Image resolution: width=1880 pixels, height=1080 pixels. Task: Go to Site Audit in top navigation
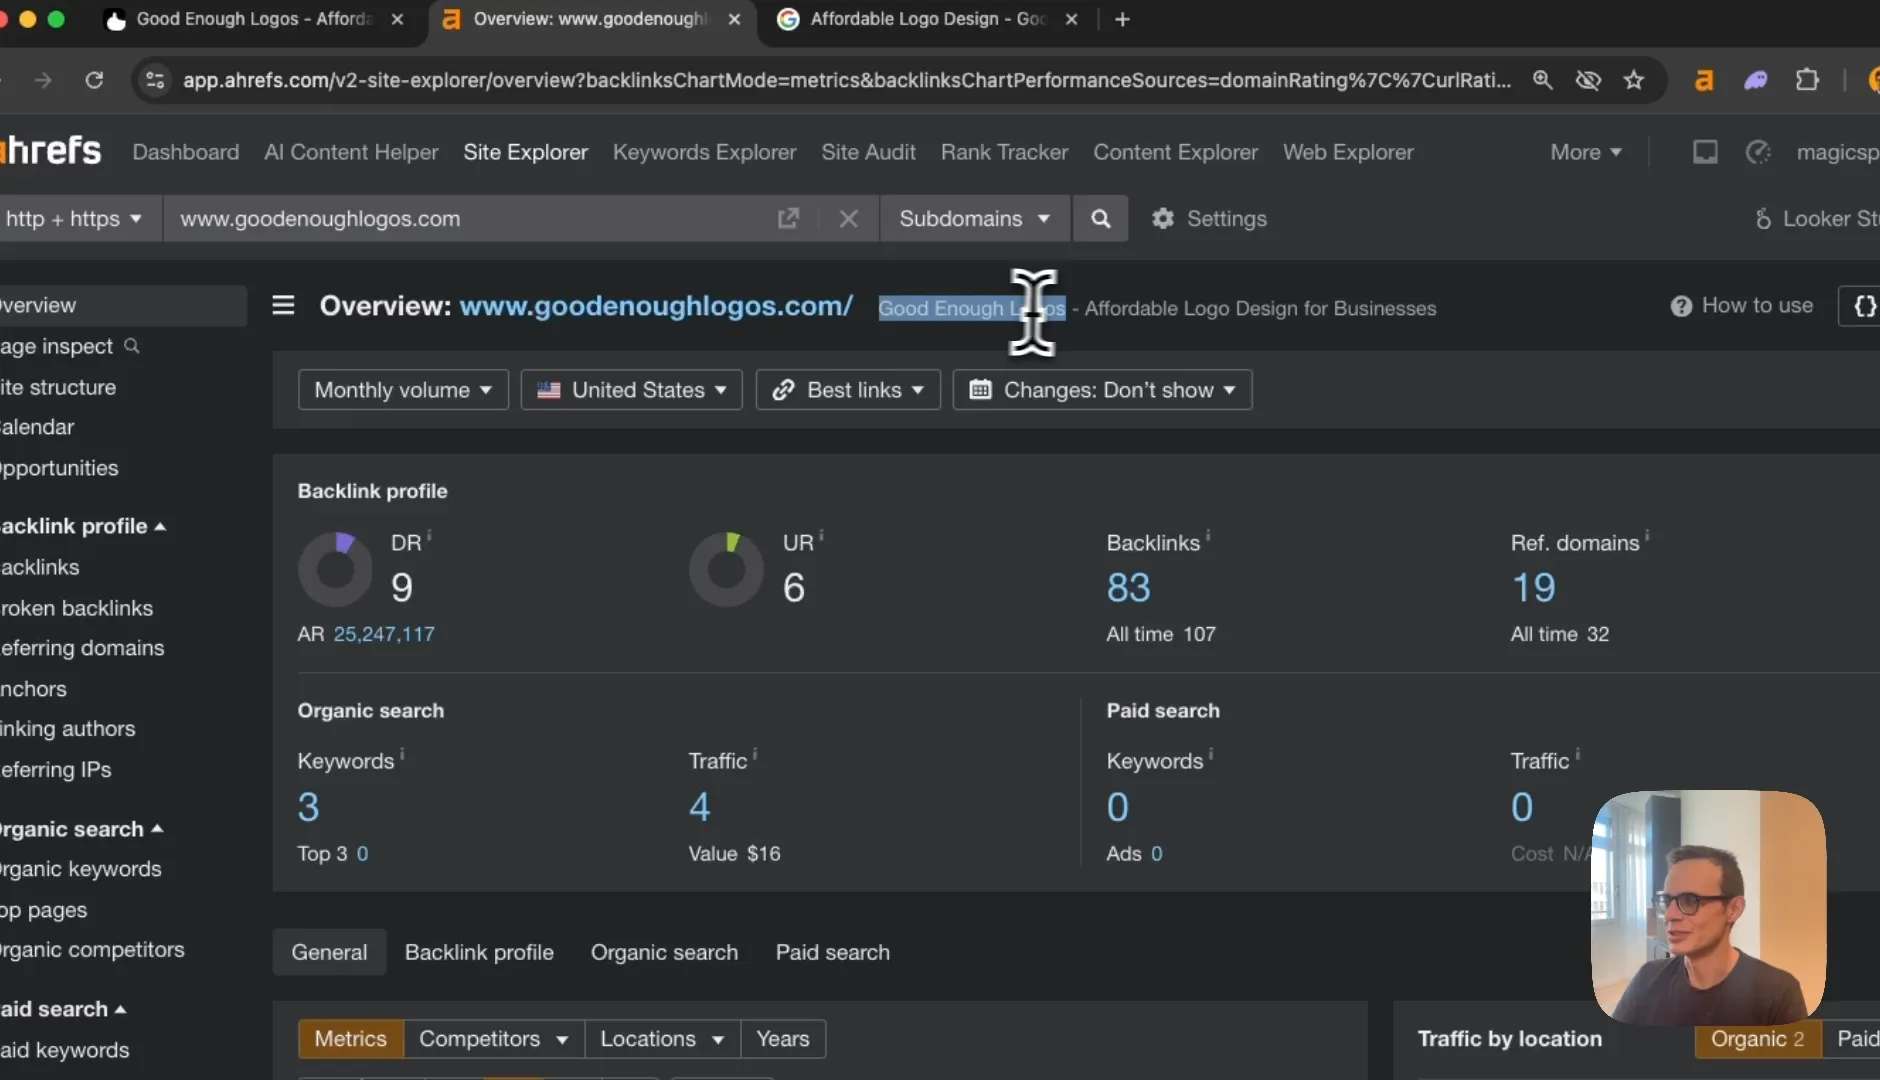868,152
